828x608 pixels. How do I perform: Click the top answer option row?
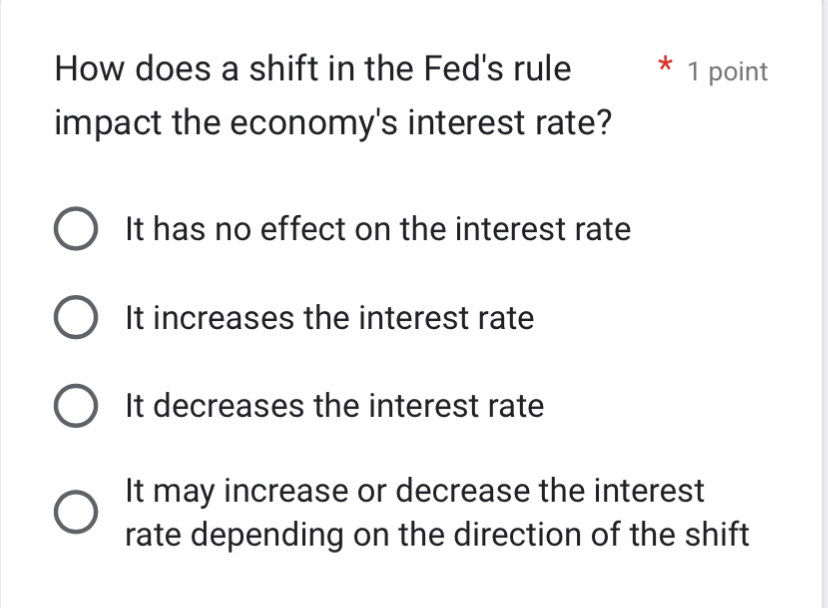click(300, 229)
